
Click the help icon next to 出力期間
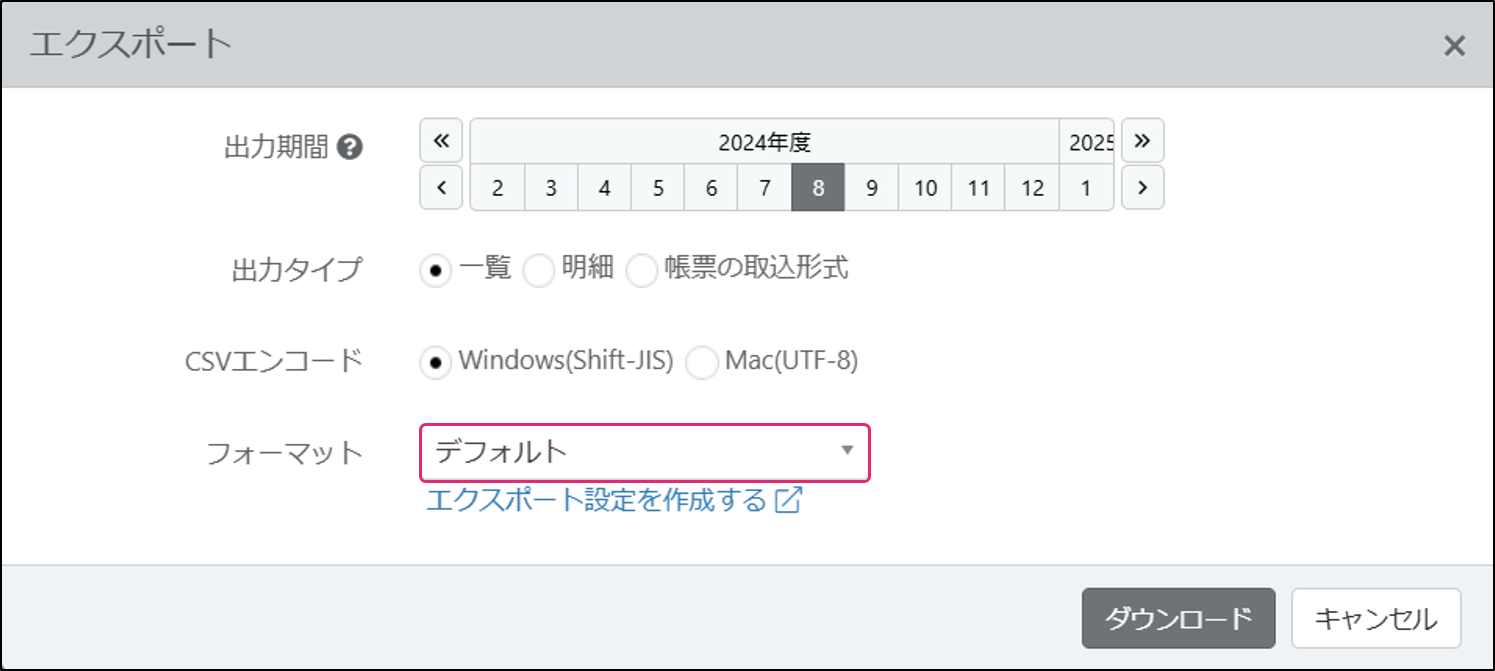[x=349, y=148]
